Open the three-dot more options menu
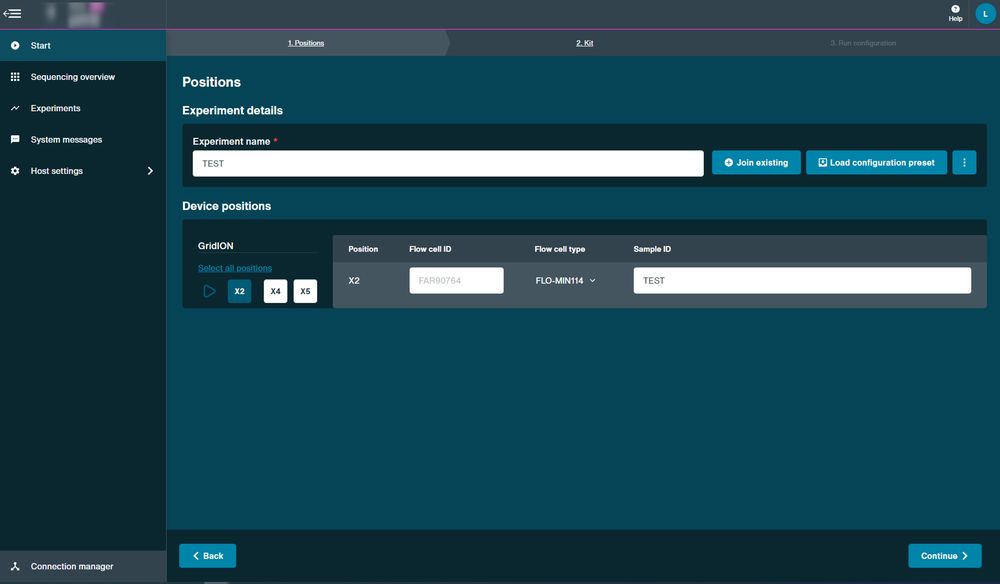The image size is (1000, 584). (964, 163)
